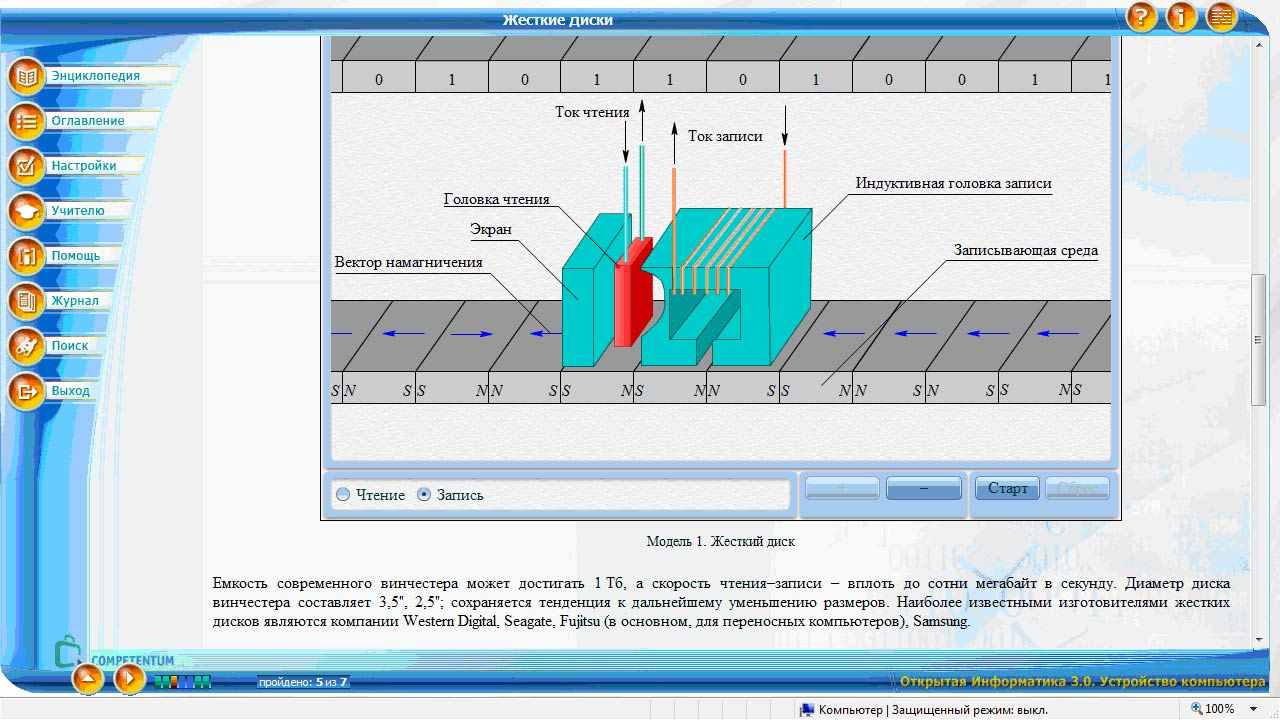This screenshot has height=720, width=1280.
Task: Click the question mark help icon
Action: point(1142,17)
